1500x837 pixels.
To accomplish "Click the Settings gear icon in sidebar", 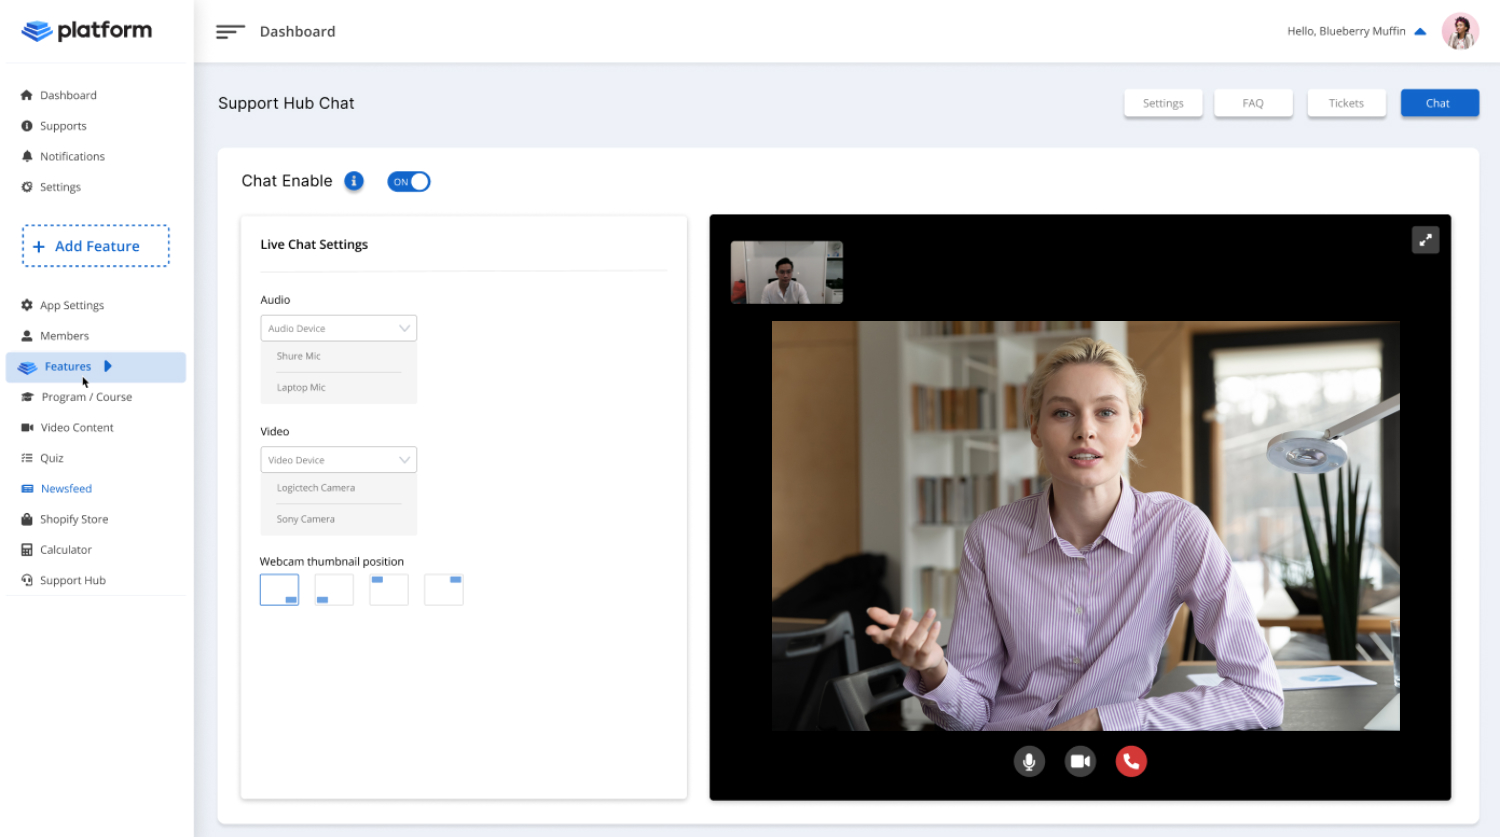I will (x=27, y=187).
